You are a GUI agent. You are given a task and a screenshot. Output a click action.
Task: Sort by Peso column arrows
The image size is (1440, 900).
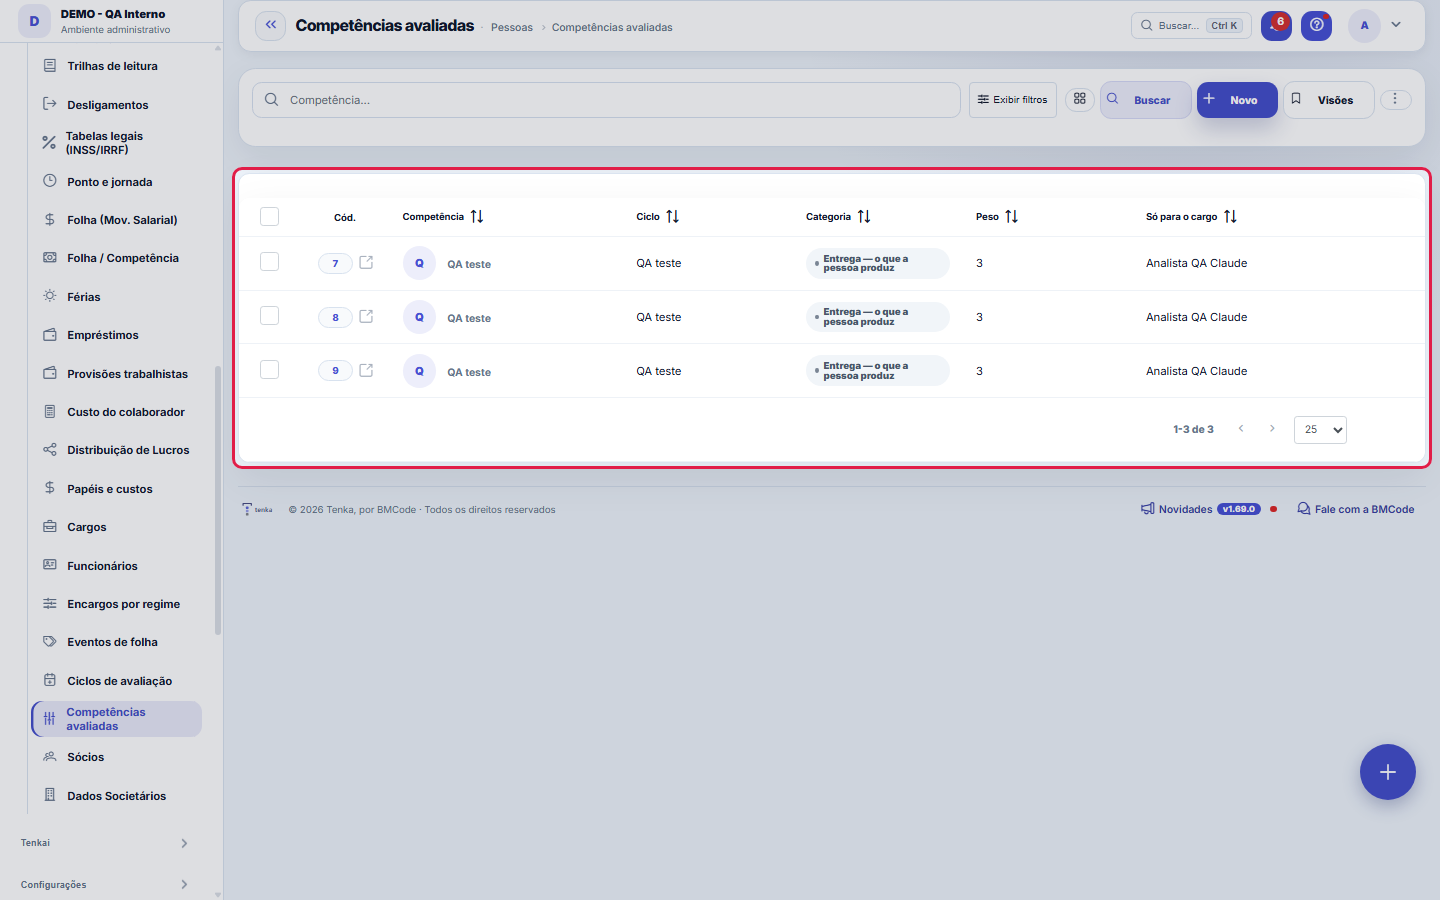coord(1012,217)
